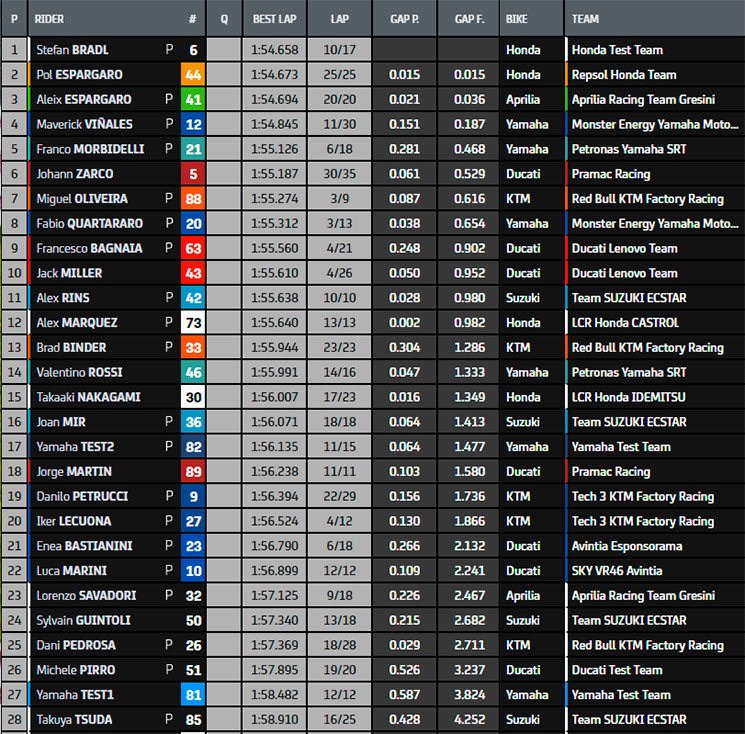Click best lap time 1:55.187
Screen dimensions: 745x734
pos(275,174)
